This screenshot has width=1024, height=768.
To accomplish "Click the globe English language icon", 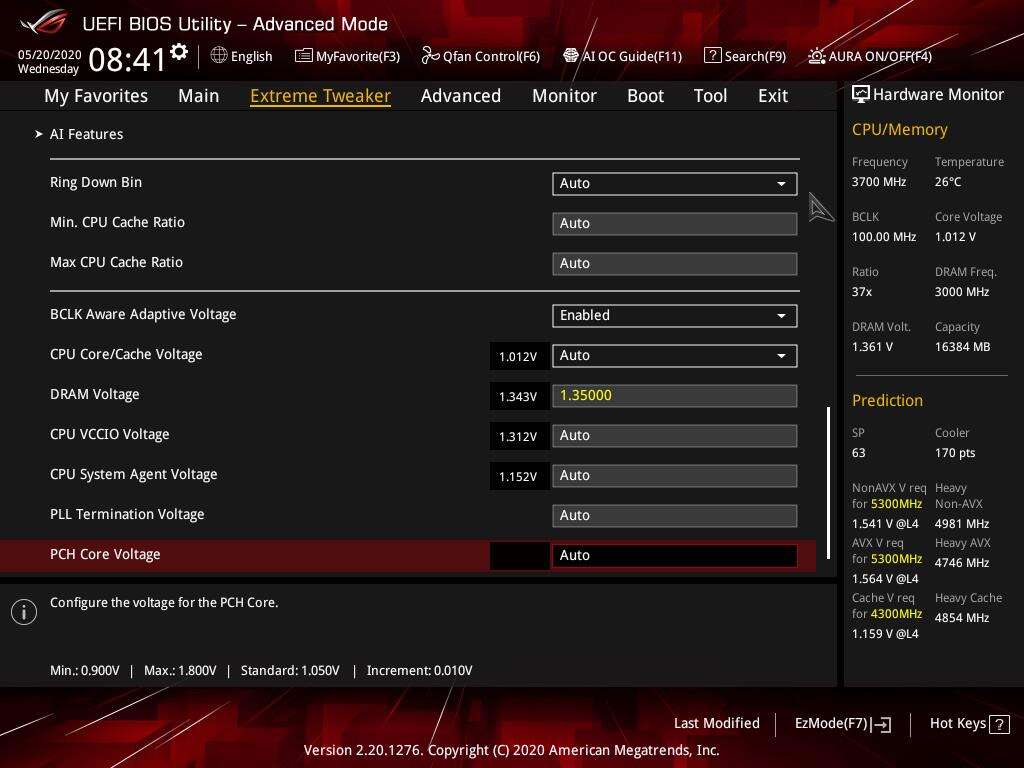I will (219, 56).
